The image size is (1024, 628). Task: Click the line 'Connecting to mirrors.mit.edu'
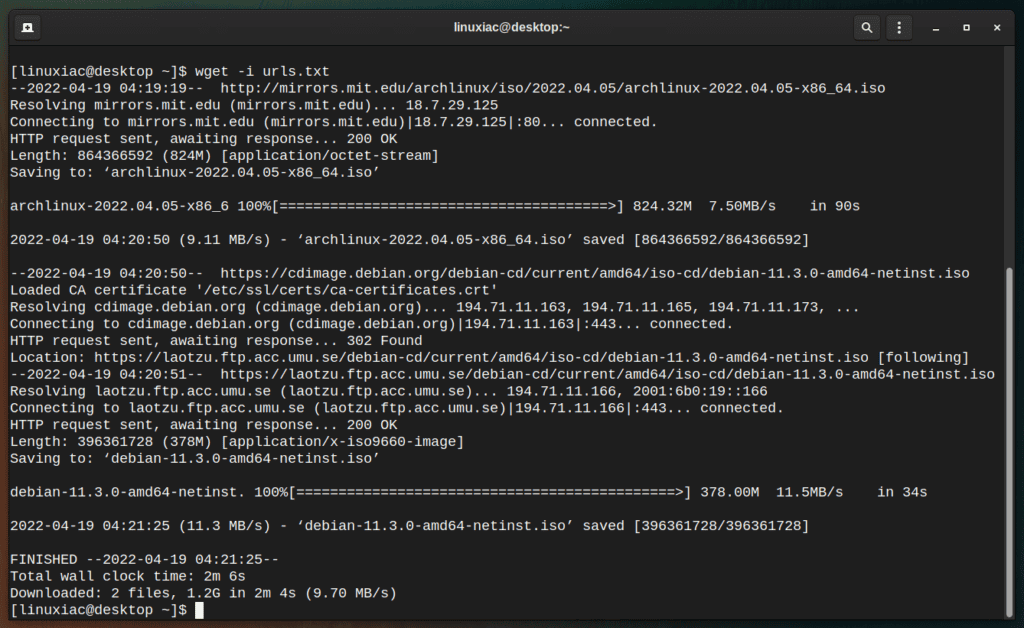(x=334, y=122)
